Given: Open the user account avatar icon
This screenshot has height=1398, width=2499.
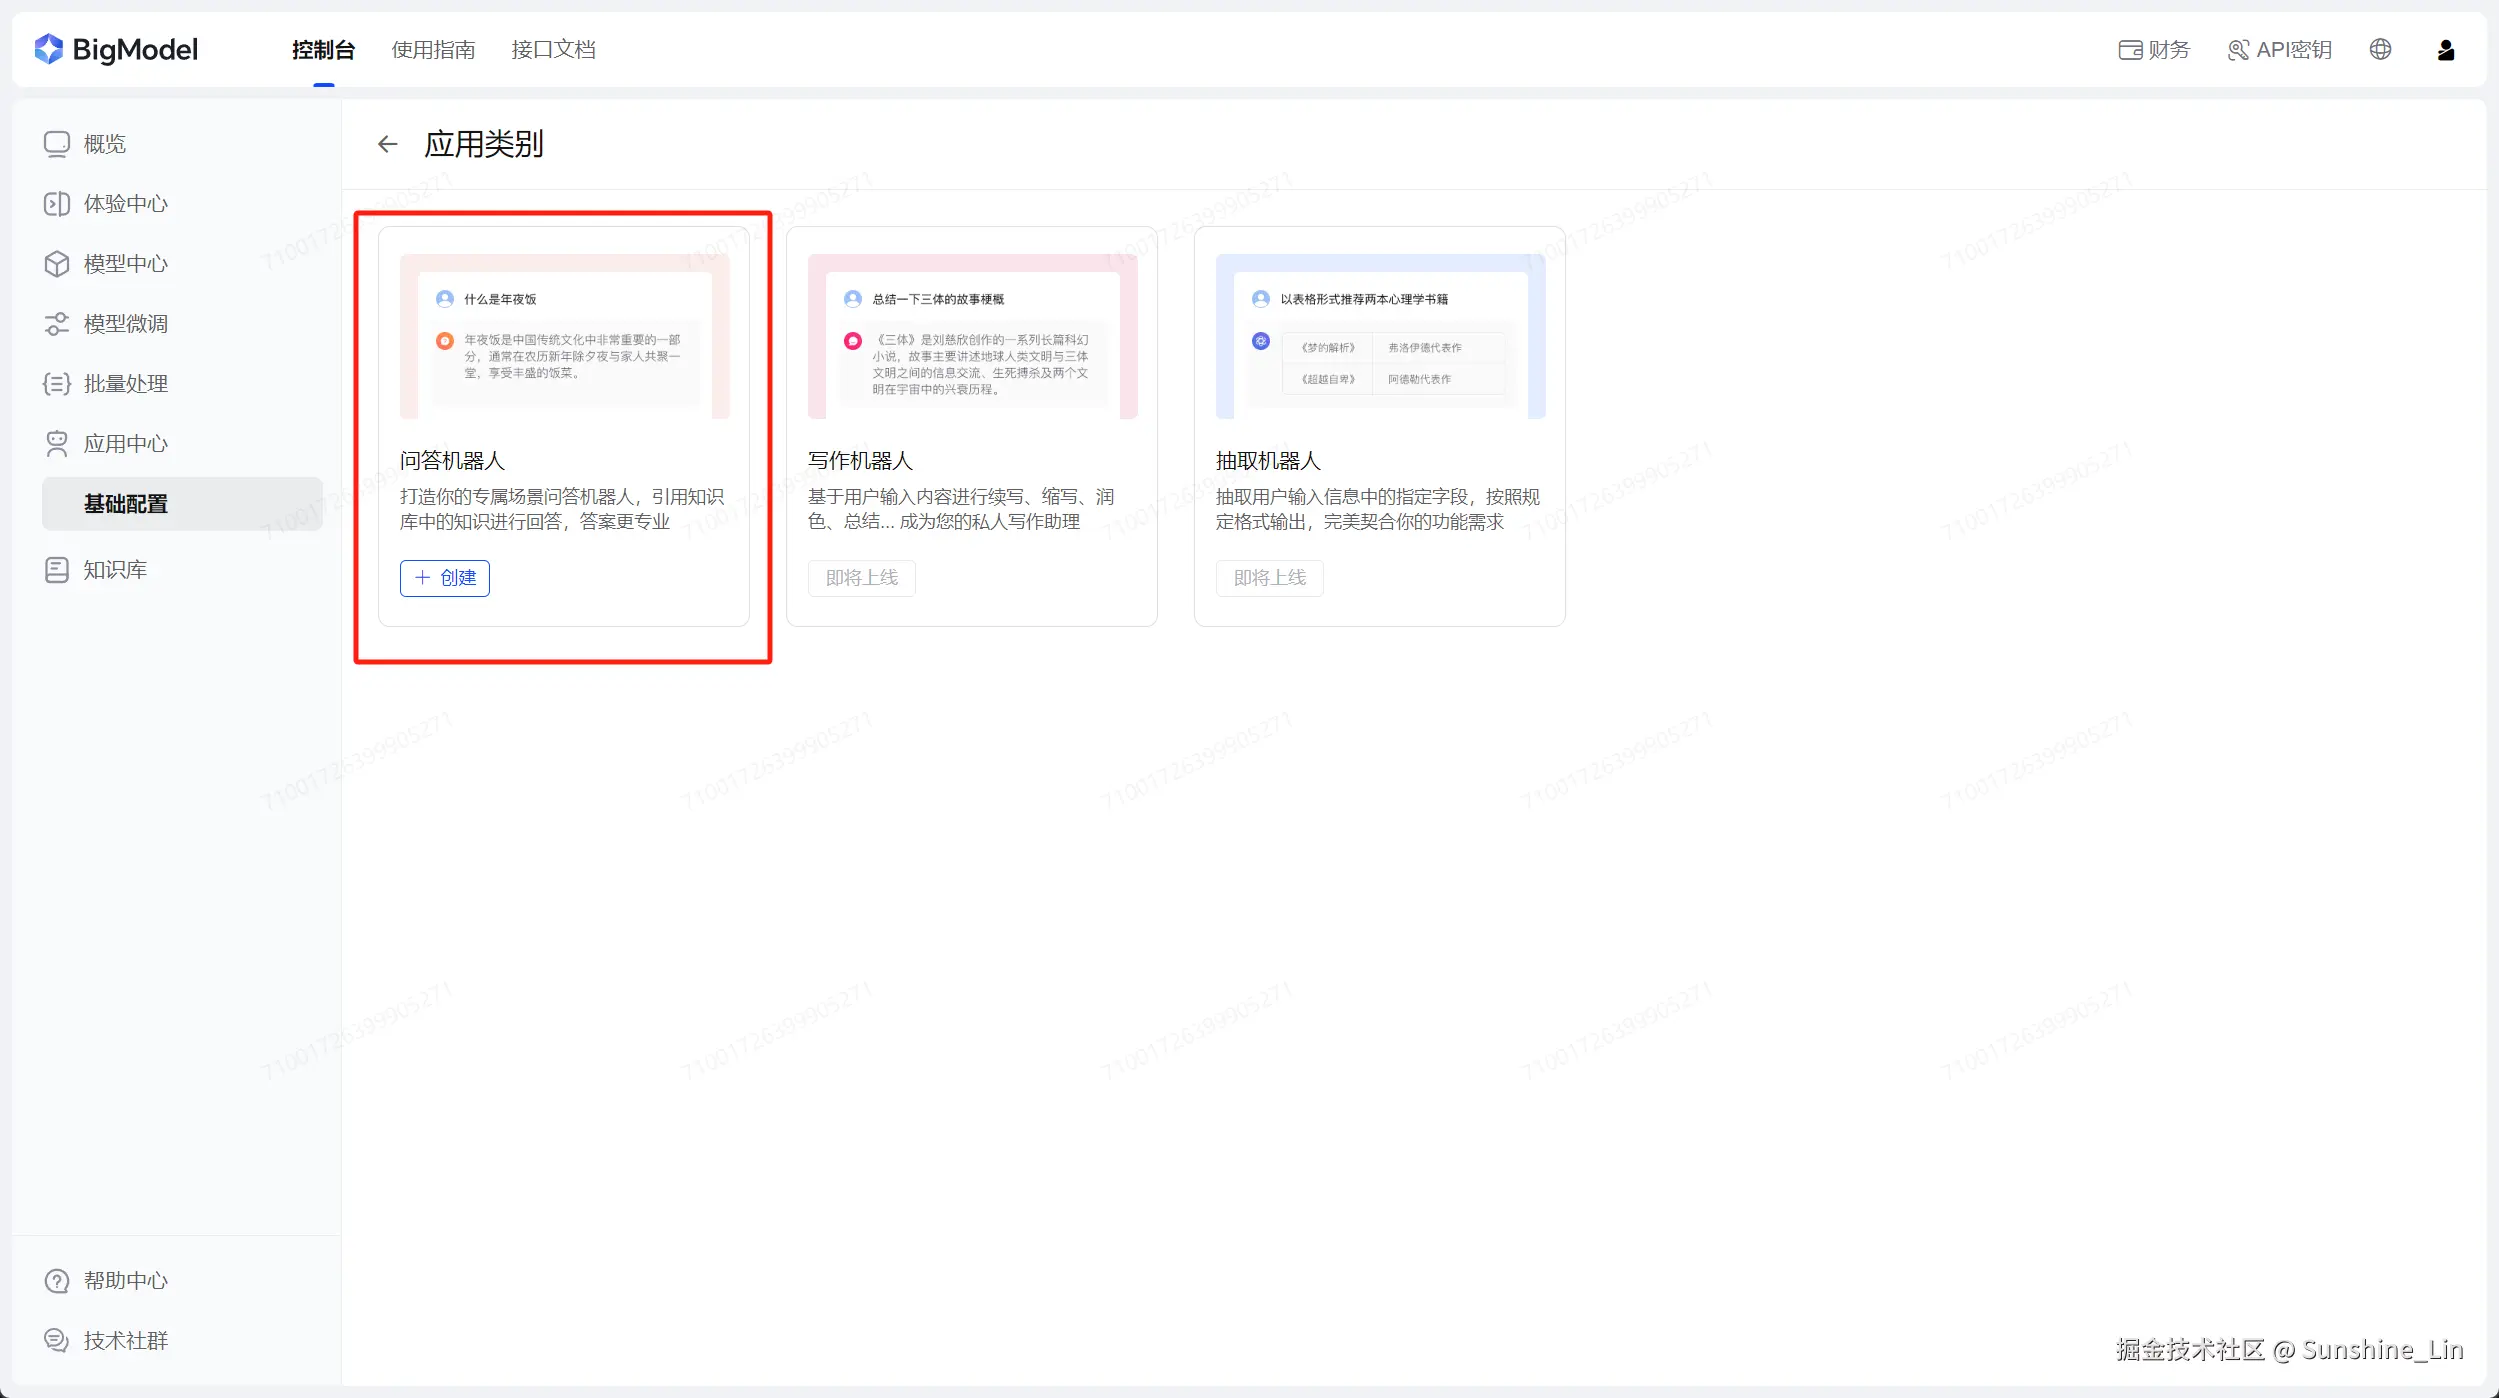Looking at the screenshot, I should tap(2445, 50).
